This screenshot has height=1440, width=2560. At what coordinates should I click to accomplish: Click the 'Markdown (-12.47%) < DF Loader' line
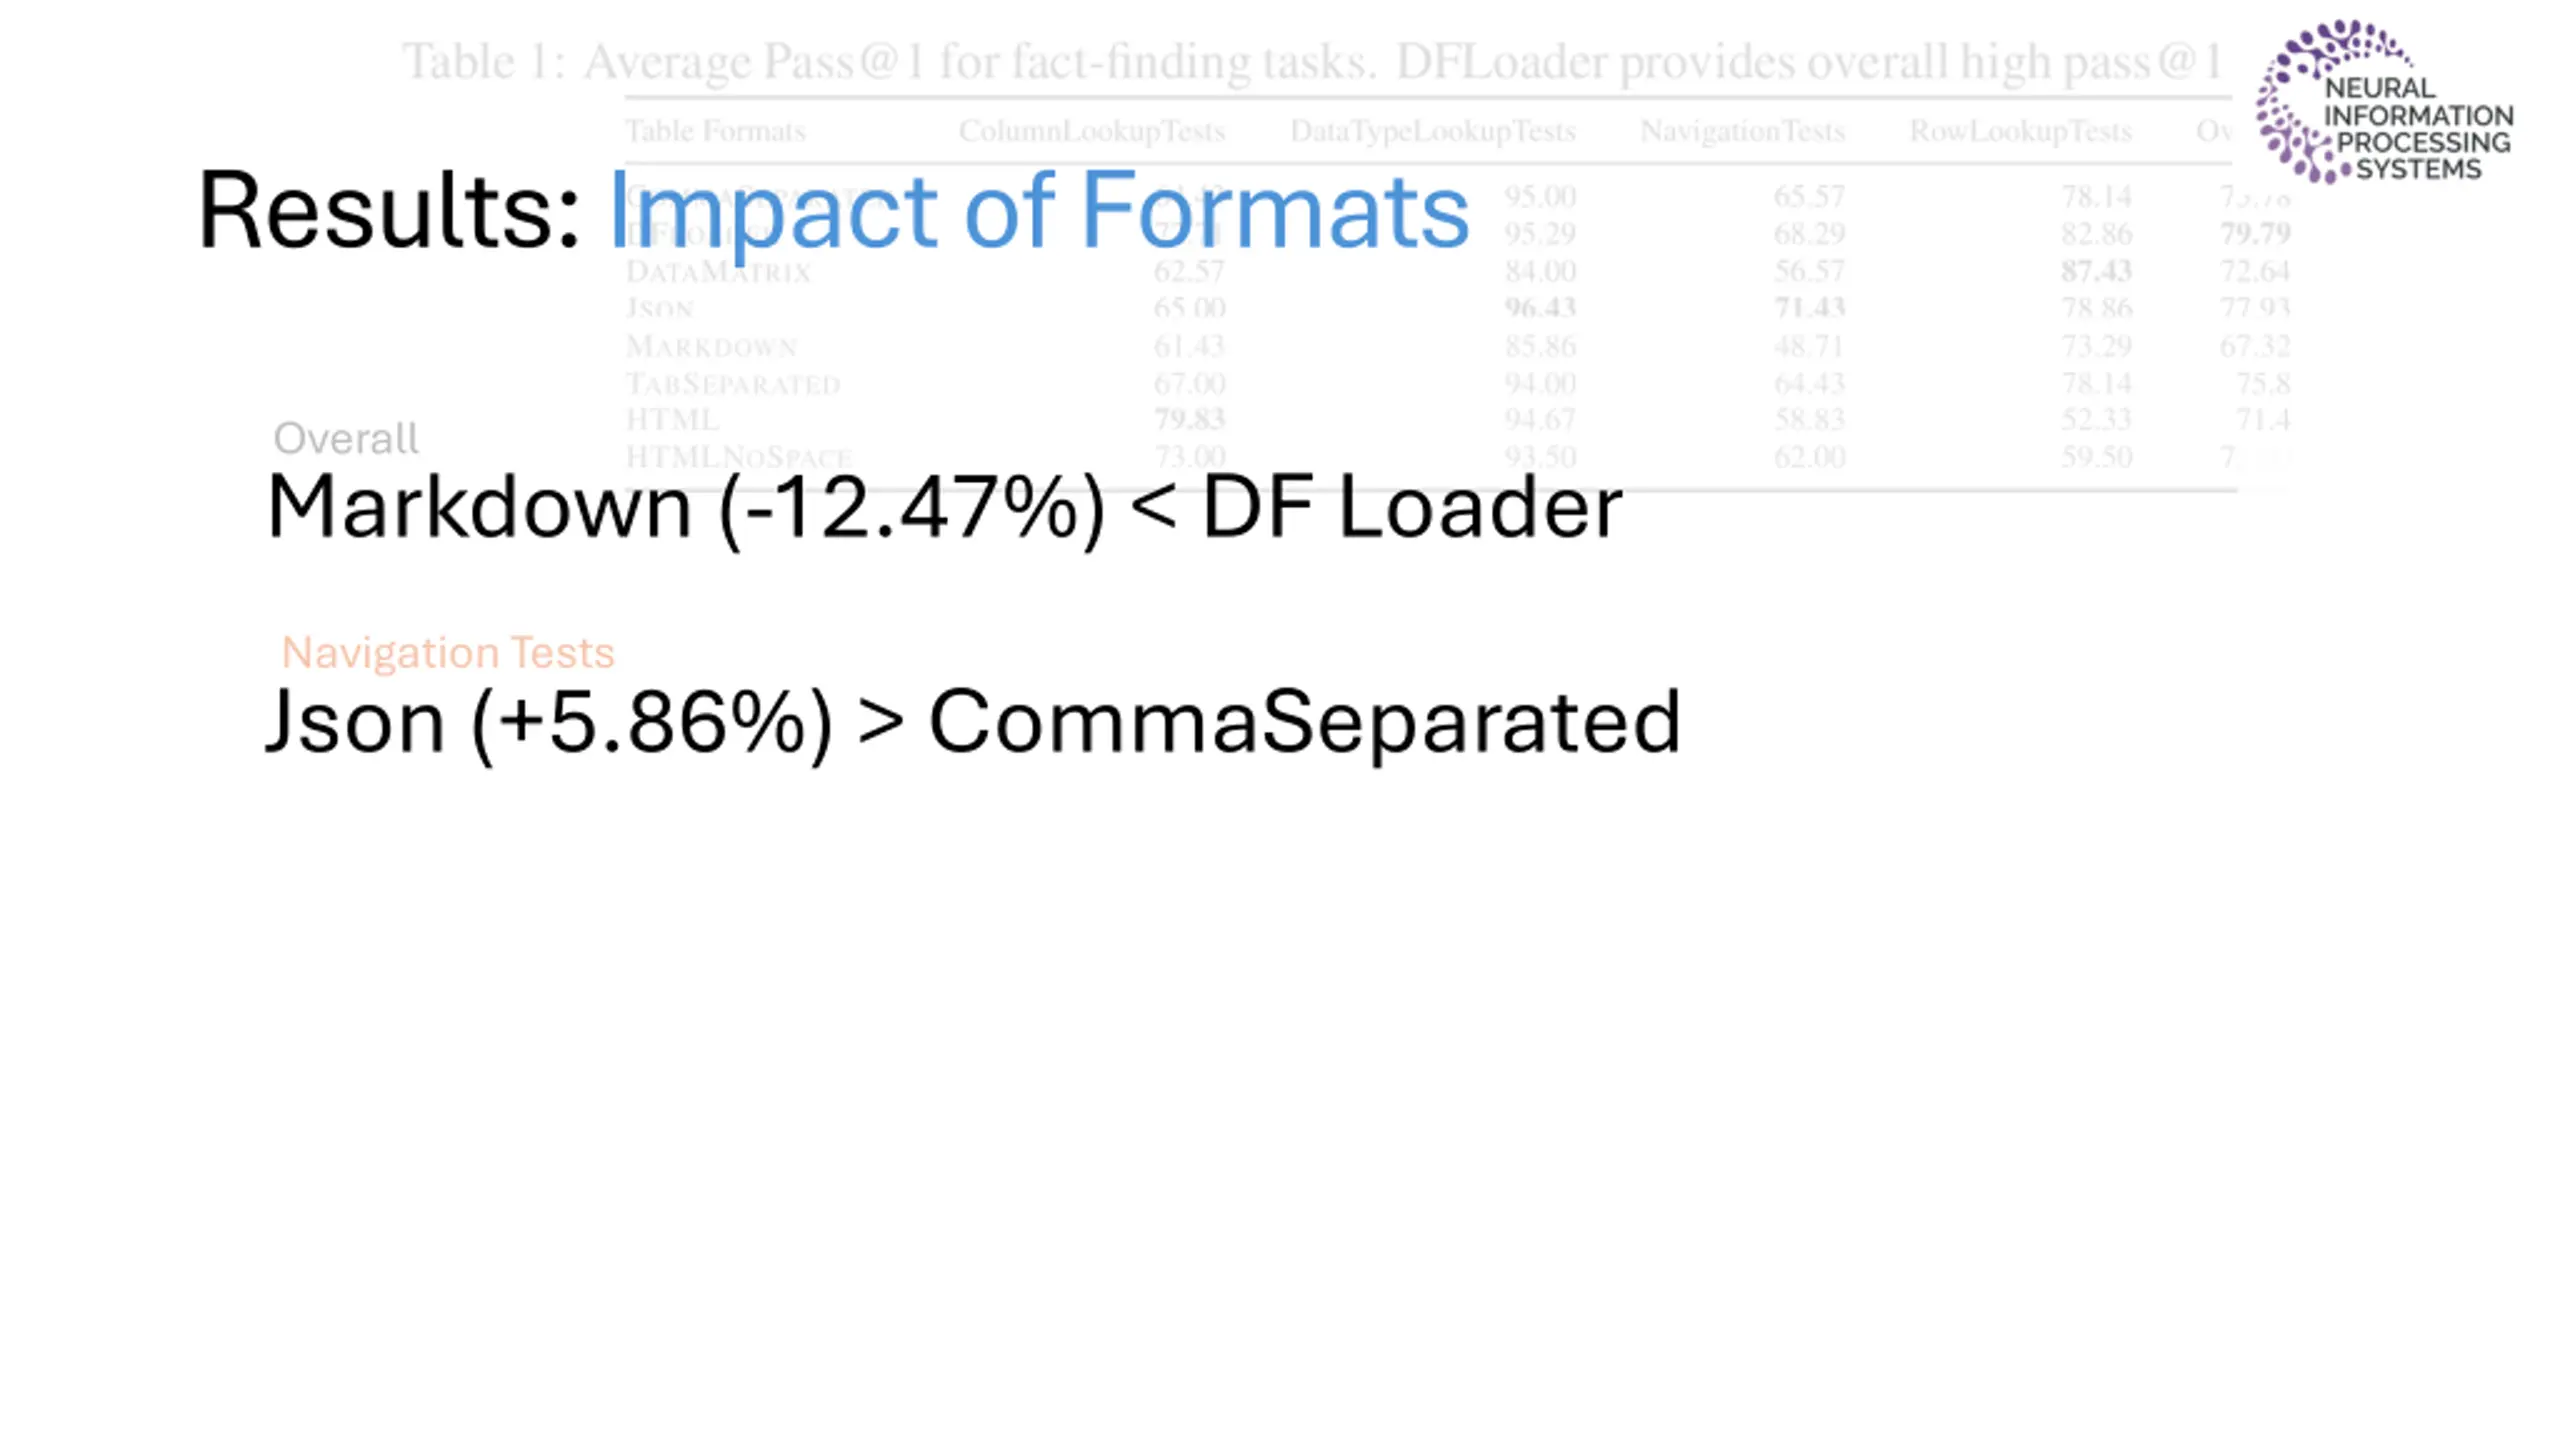click(944, 508)
